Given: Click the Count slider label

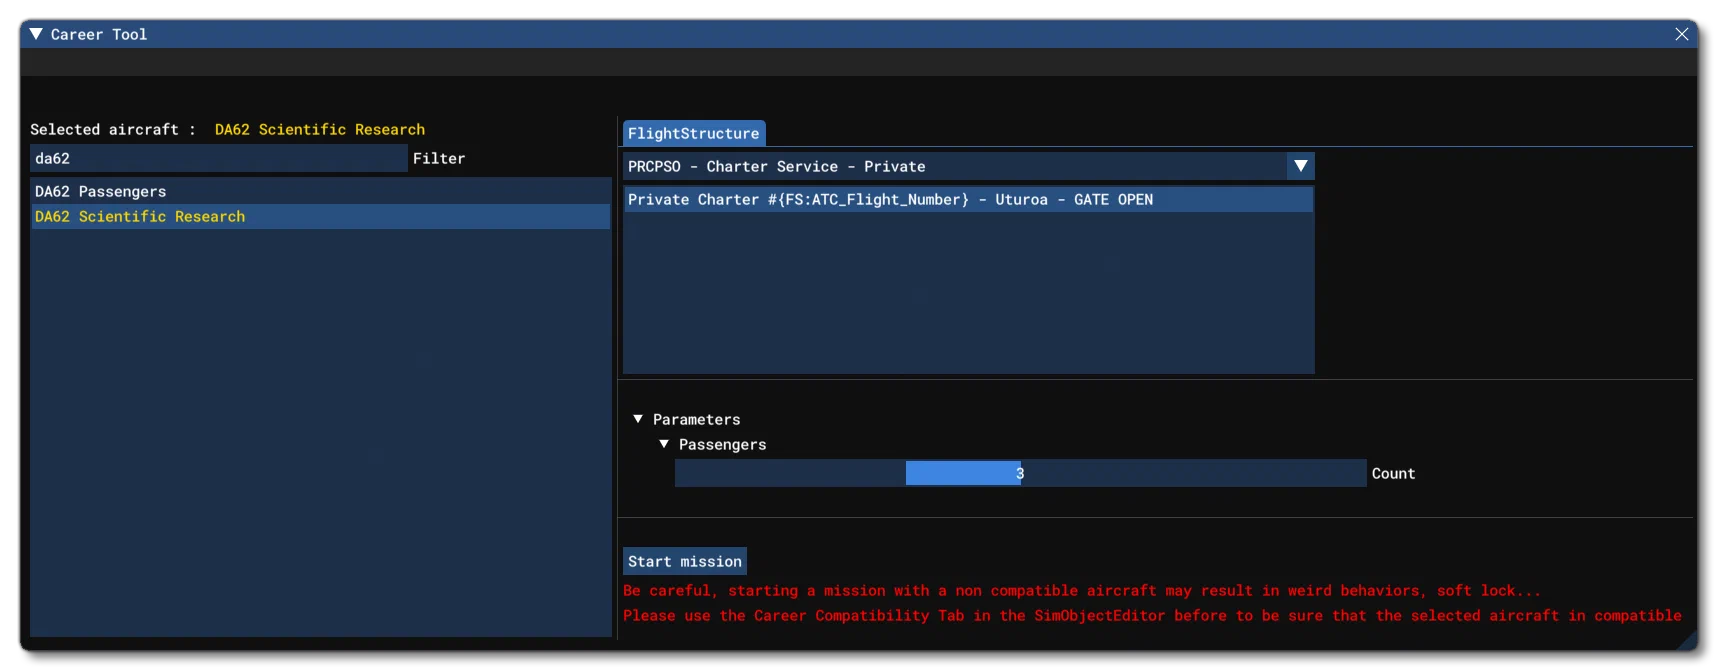Looking at the screenshot, I should tap(1393, 473).
